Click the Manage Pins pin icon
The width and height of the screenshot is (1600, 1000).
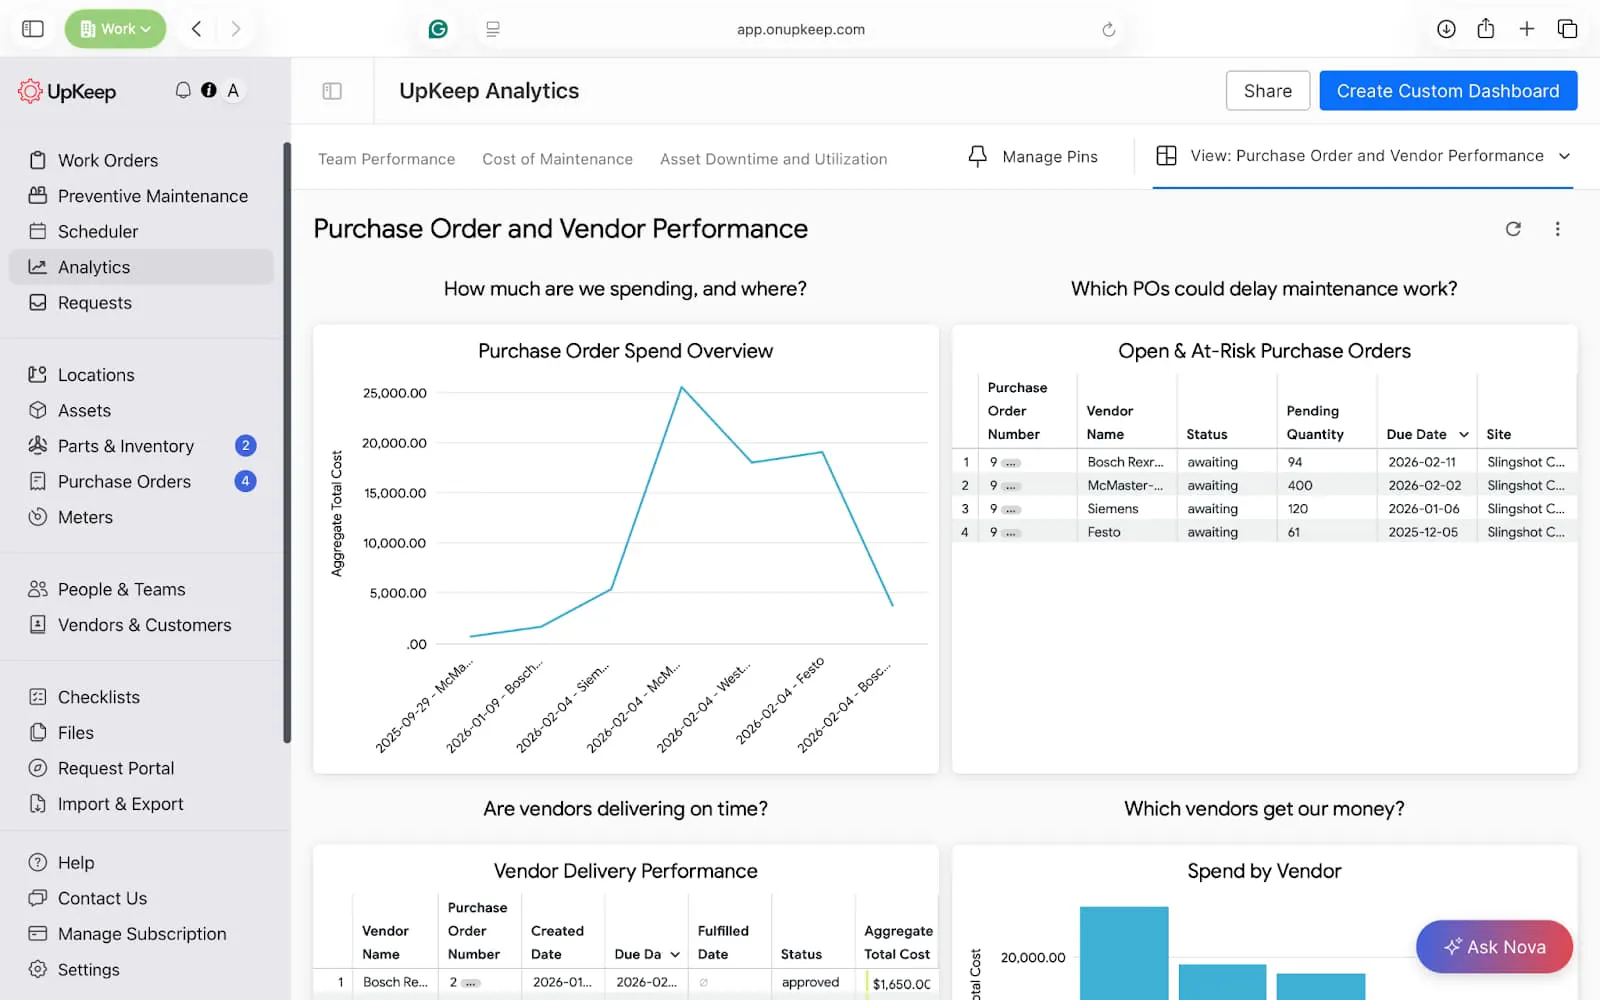click(977, 157)
